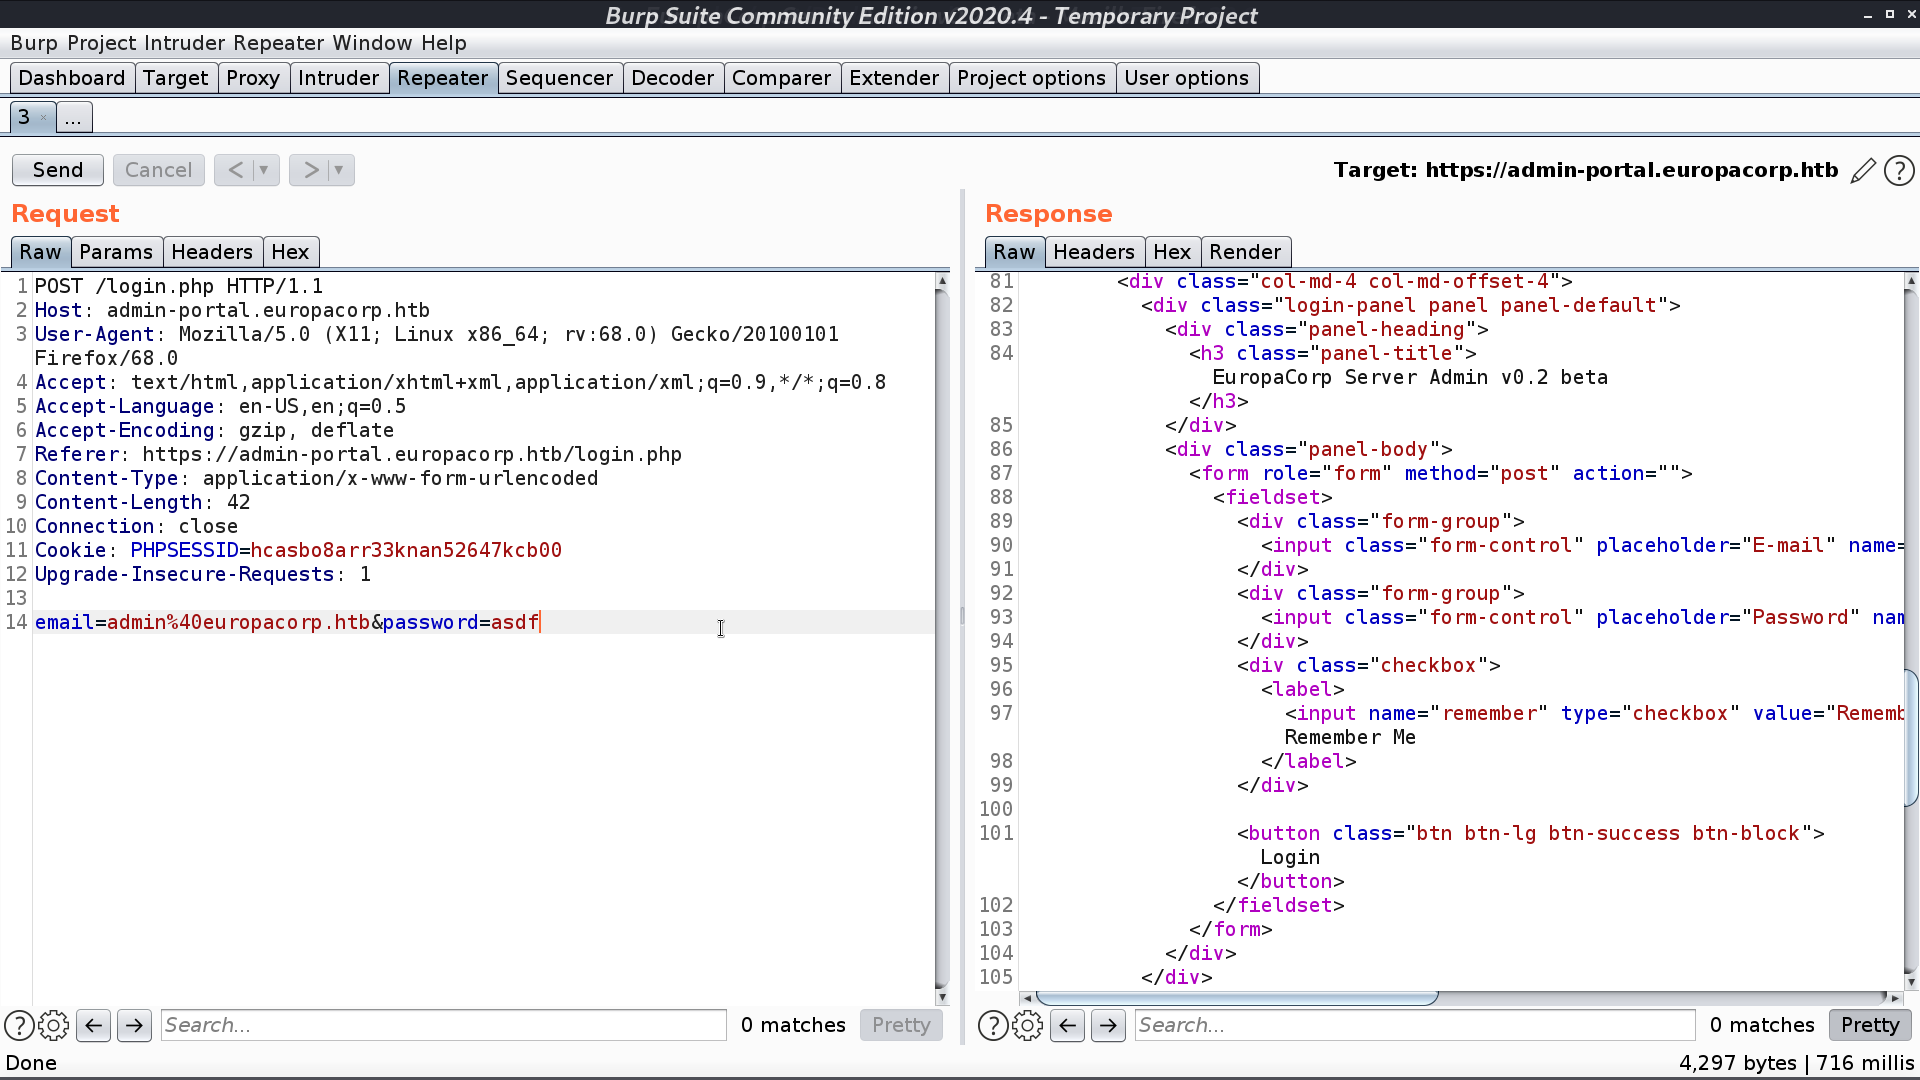This screenshot has width=1920, height=1080.
Task: Go back to previous request in history
Action: click(x=235, y=170)
